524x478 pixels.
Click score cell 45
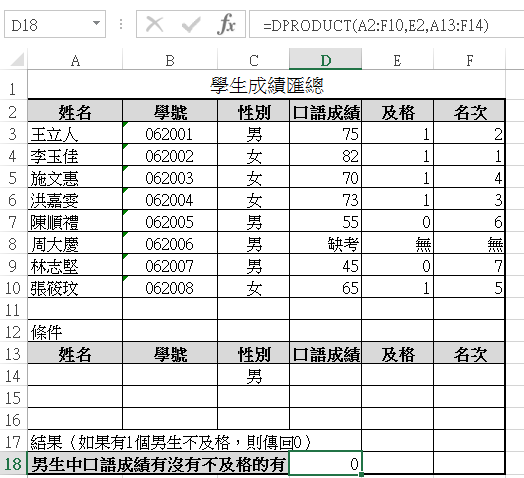[x=325, y=266]
